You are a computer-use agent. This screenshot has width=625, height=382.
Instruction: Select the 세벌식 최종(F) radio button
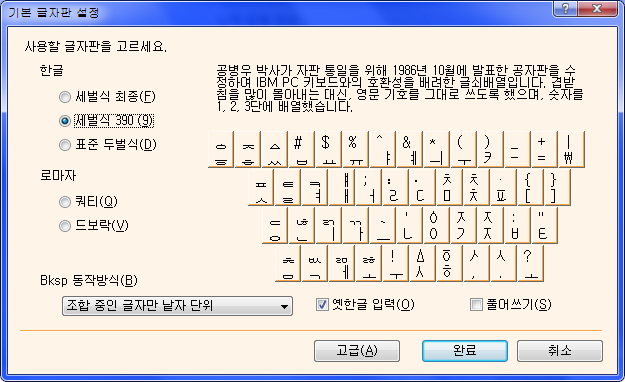coord(107,97)
